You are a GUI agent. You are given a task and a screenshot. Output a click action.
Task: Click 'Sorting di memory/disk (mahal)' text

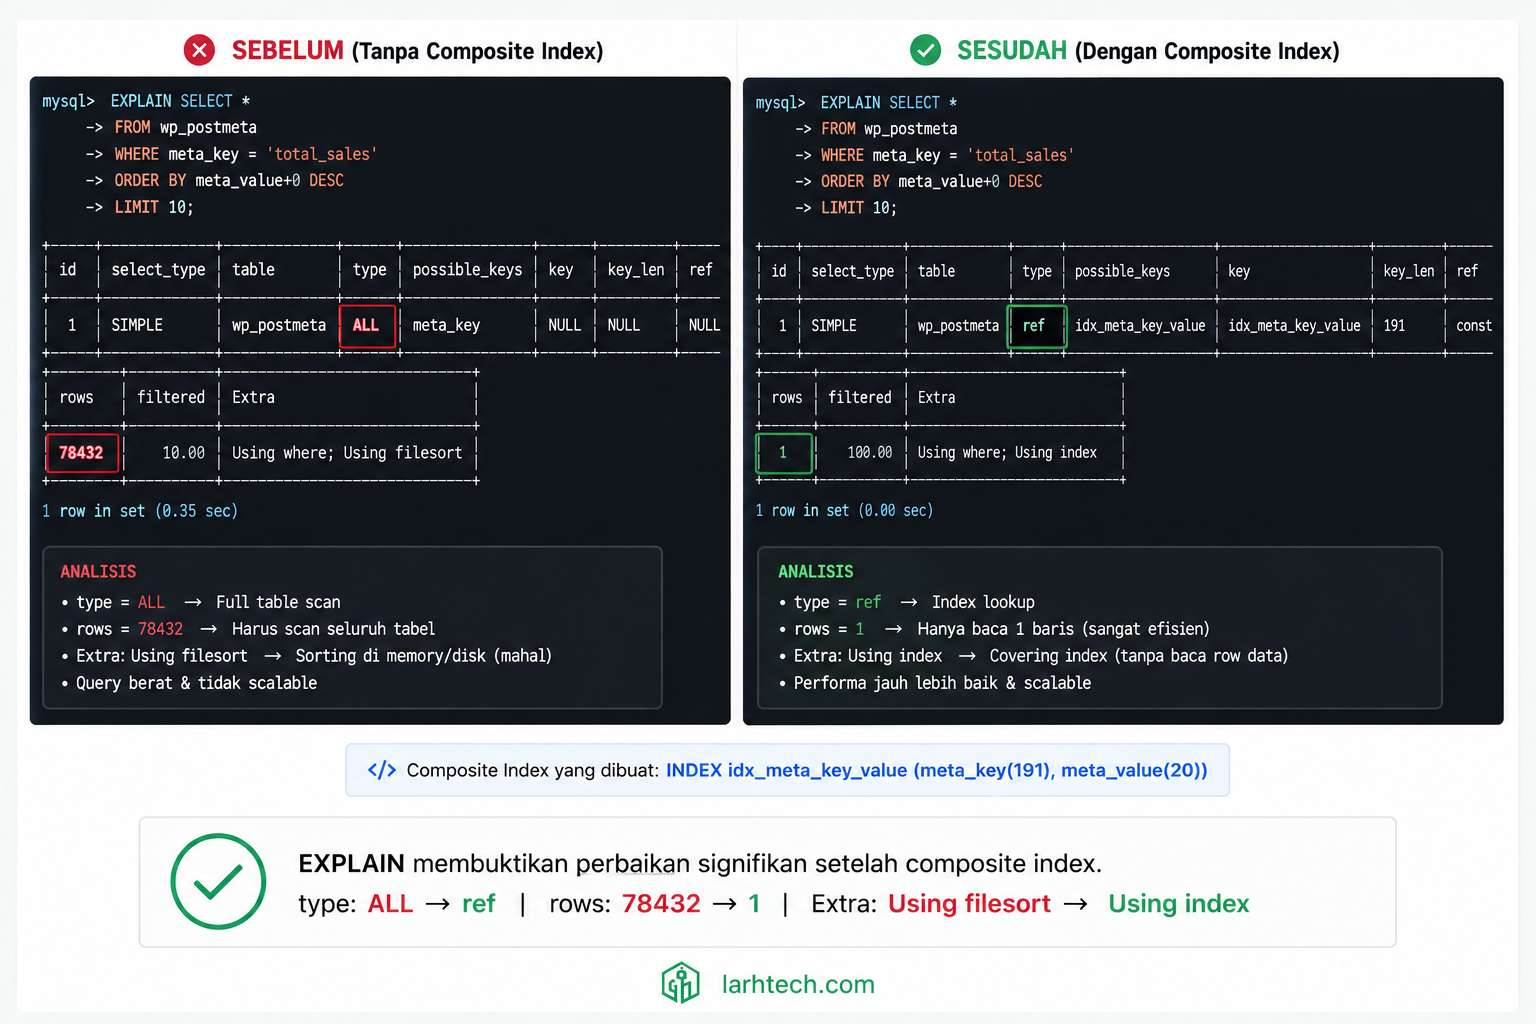coord(423,656)
